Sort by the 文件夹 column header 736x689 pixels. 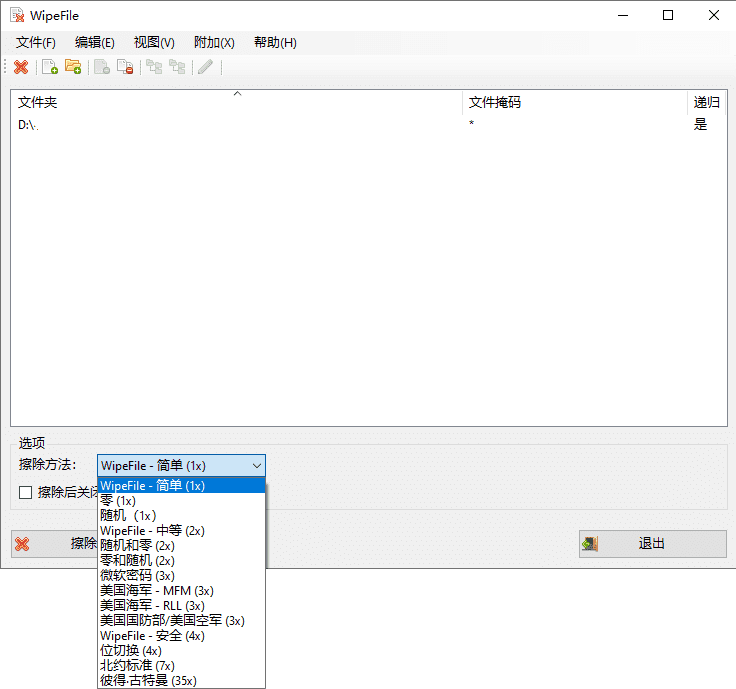236,102
